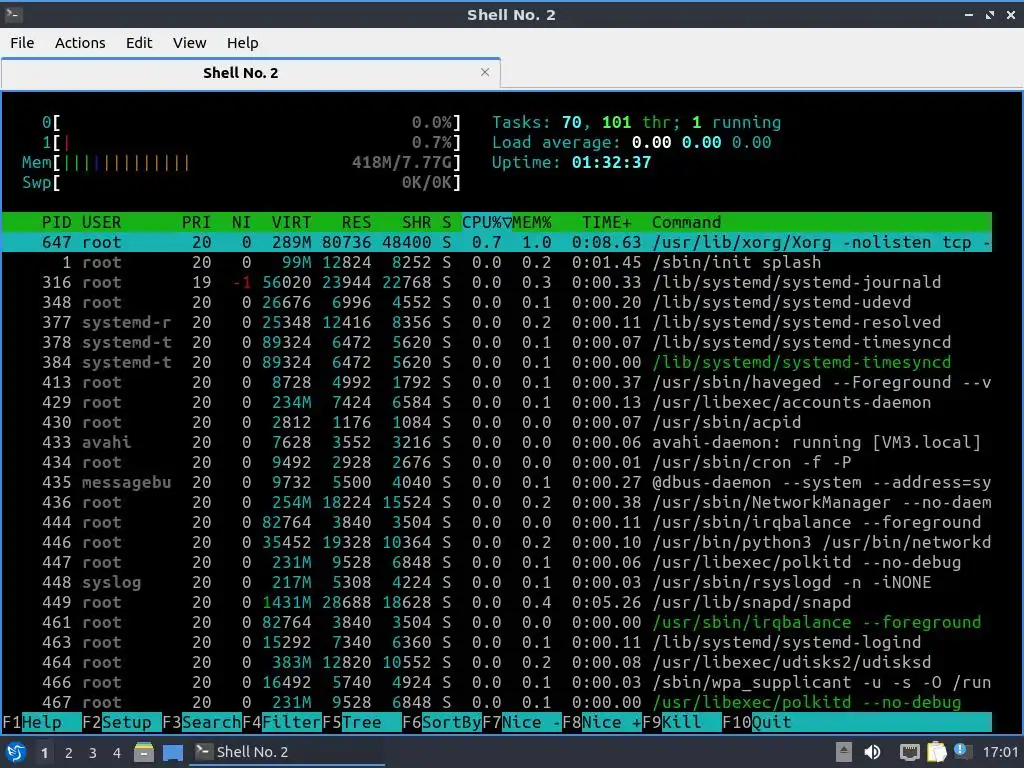Viewport: 1024px width, 768px height.
Task: Click F1 Help in htop footer
Action: [x=42, y=722]
